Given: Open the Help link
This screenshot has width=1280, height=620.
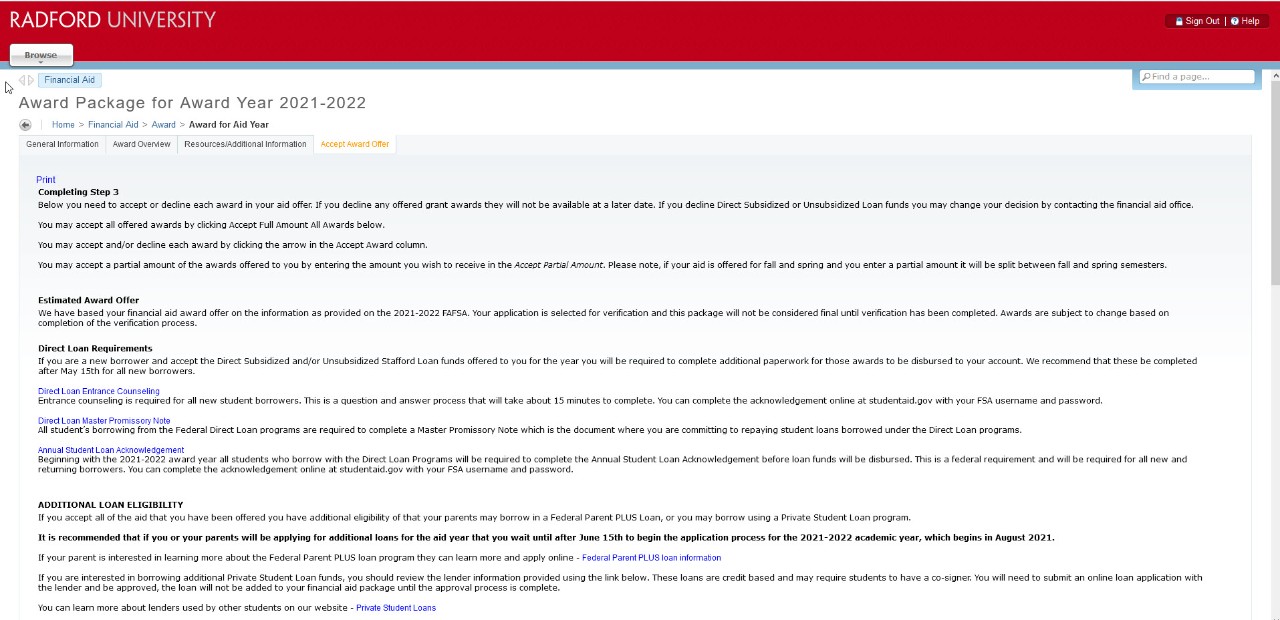Looking at the screenshot, I should click(1250, 21).
